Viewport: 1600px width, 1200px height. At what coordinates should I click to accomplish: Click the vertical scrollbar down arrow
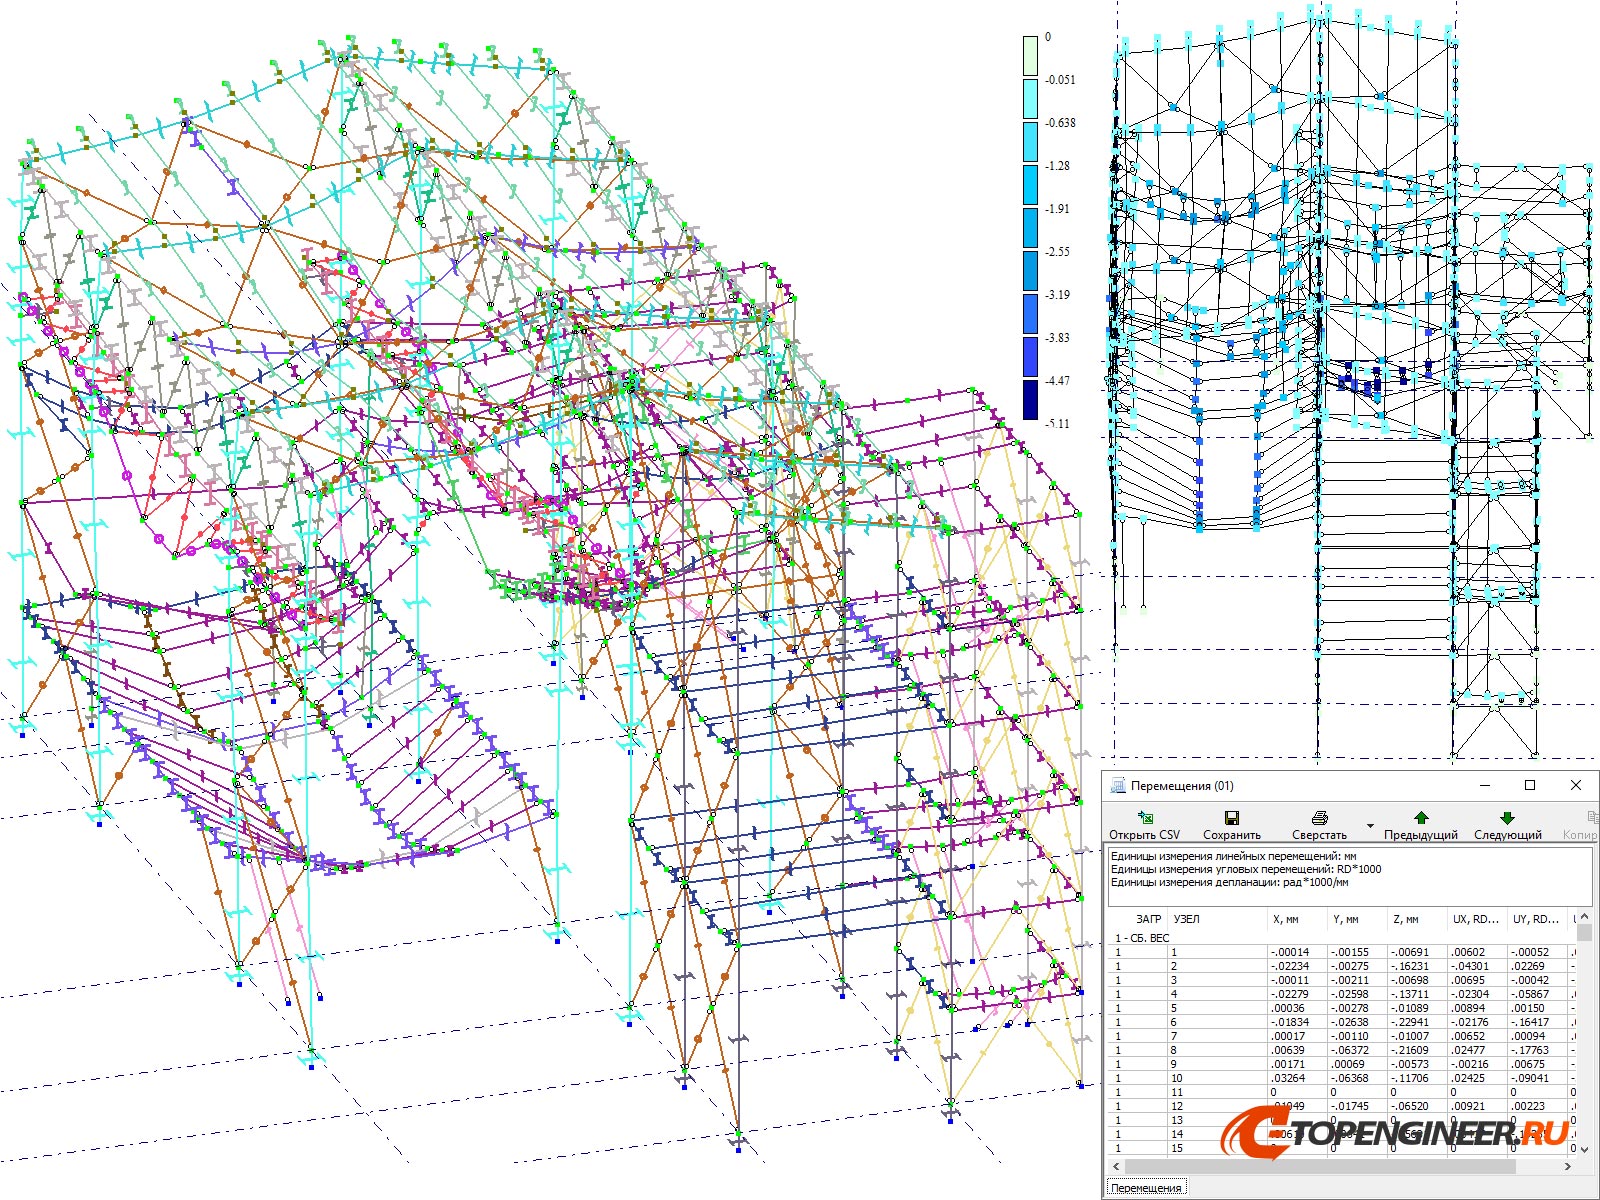[x=1583, y=1150]
